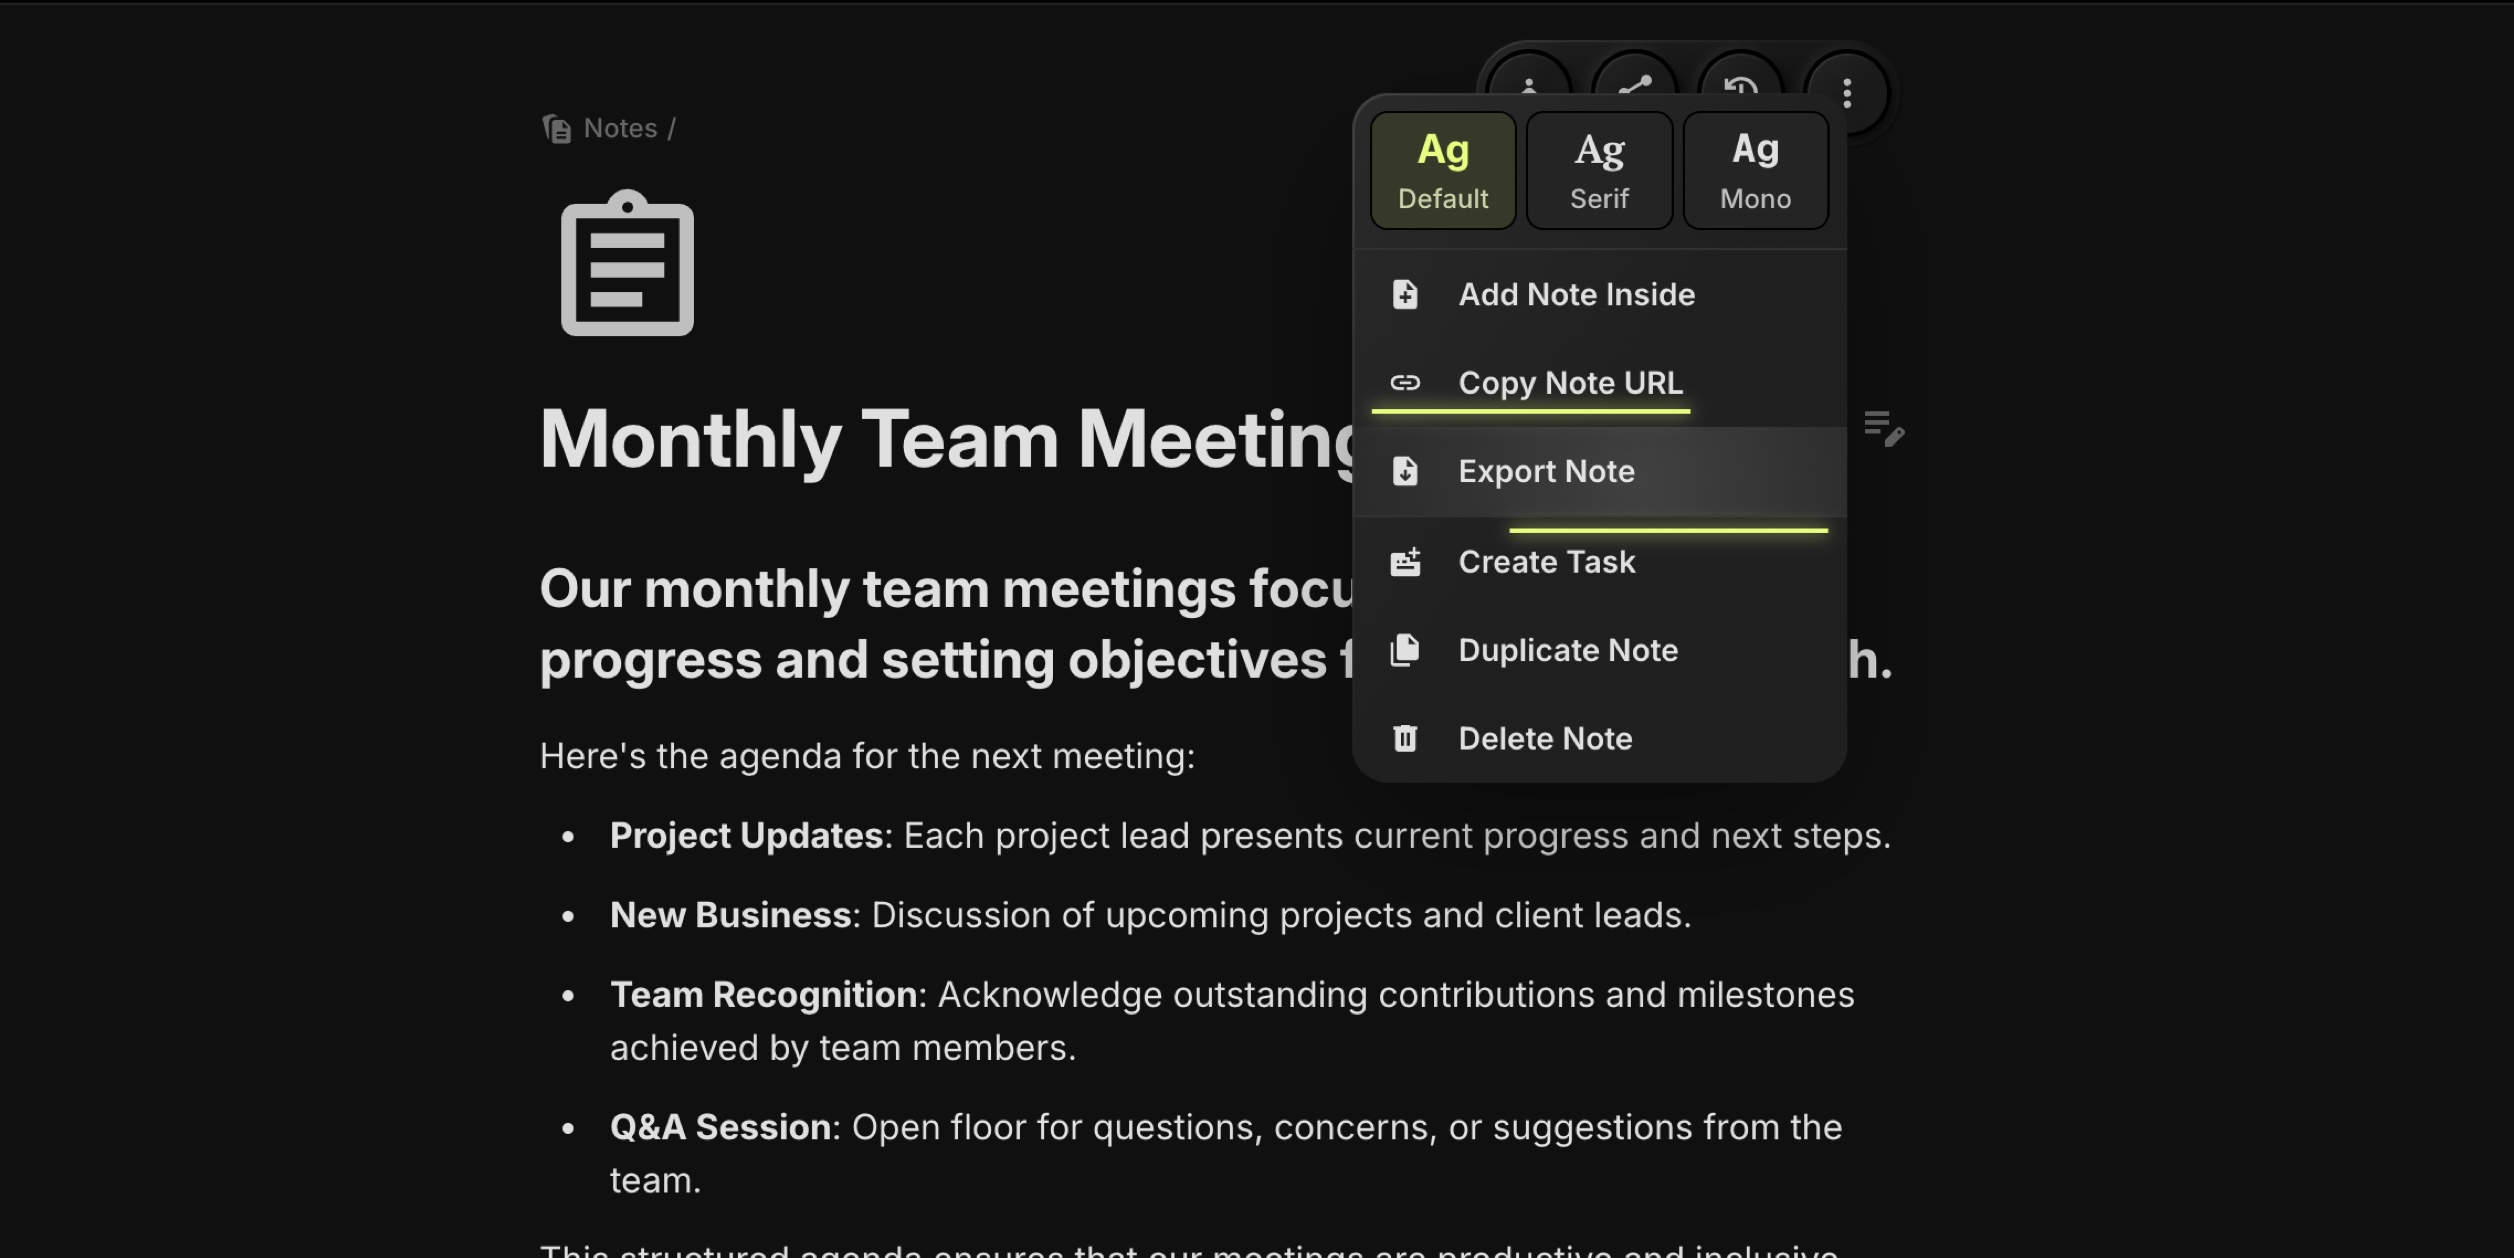Click the three-dot more options button
Screen dimensions: 2514x1258
(x=1847, y=93)
